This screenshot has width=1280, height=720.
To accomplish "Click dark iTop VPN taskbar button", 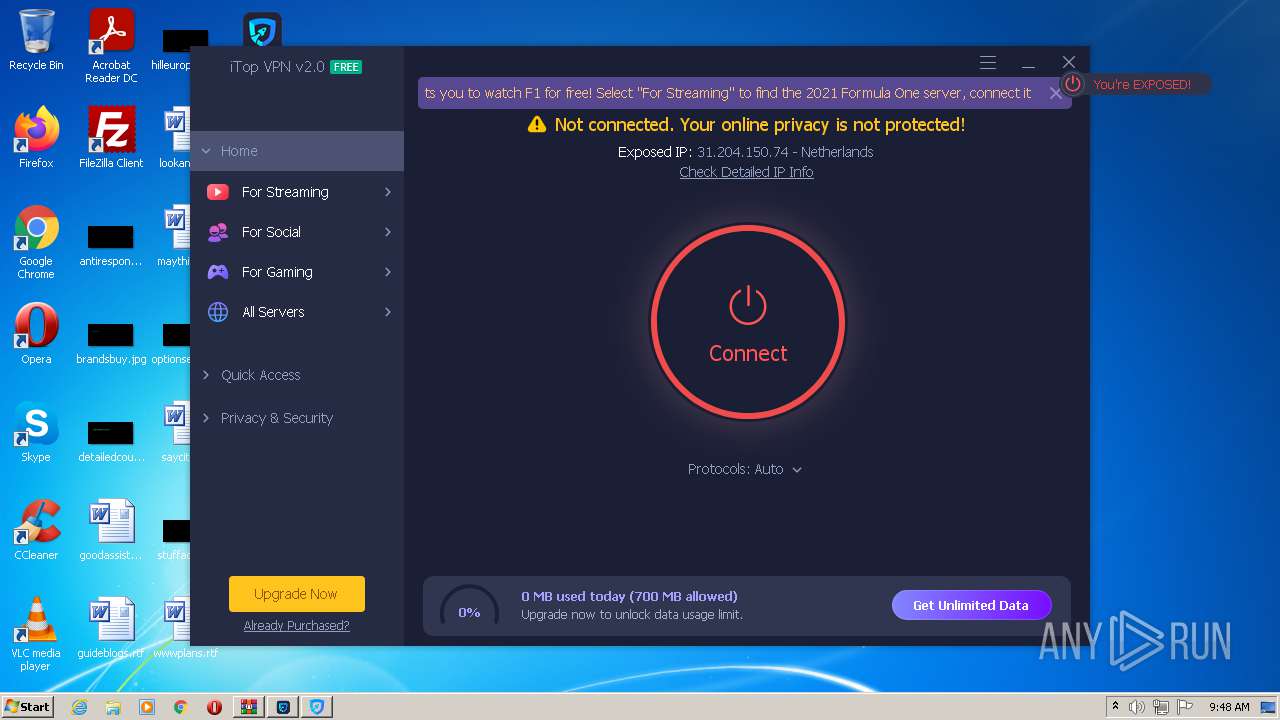I will 283,707.
